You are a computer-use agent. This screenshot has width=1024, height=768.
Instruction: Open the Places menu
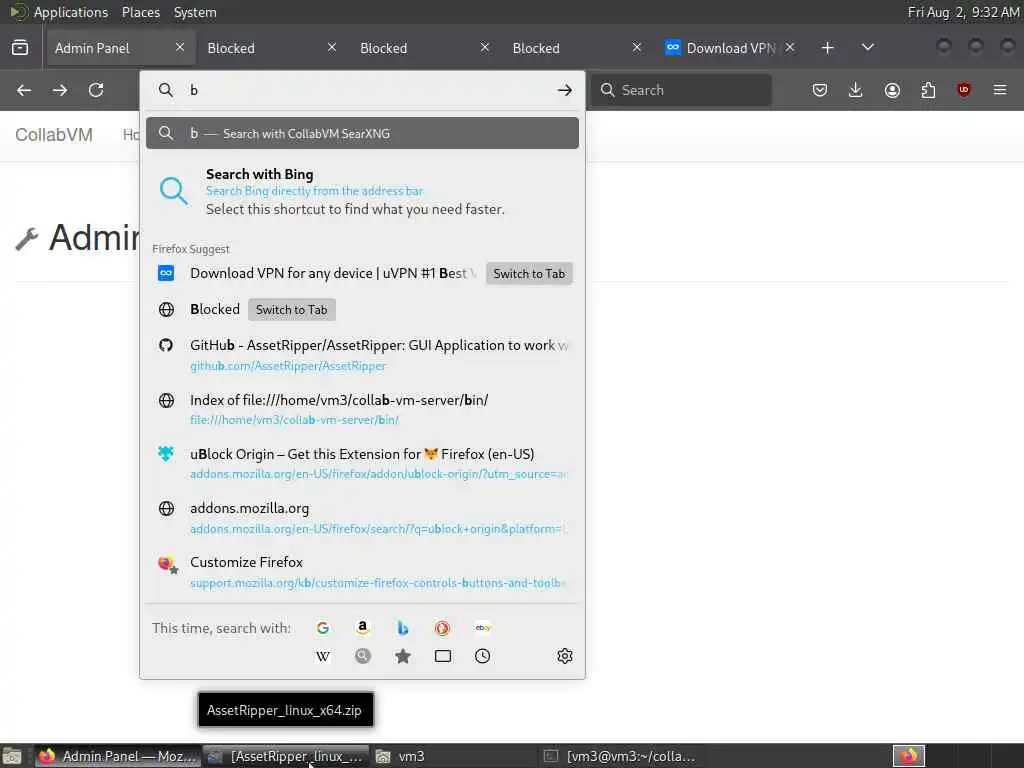coord(140,12)
